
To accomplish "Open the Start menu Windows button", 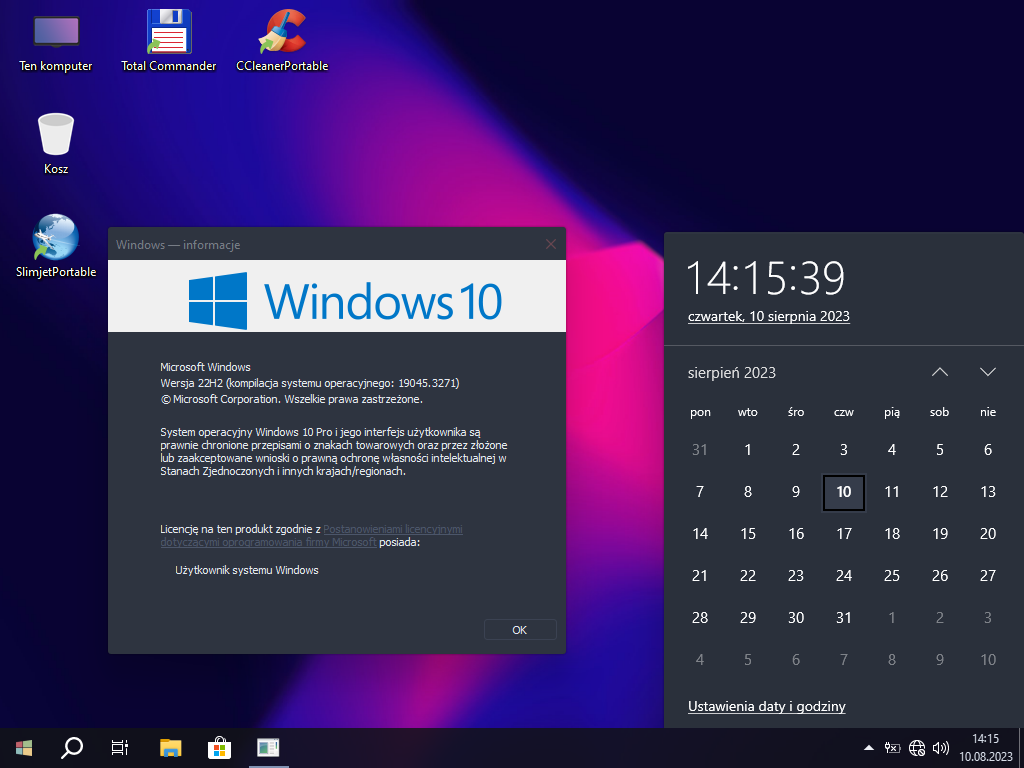I will tap(24, 747).
